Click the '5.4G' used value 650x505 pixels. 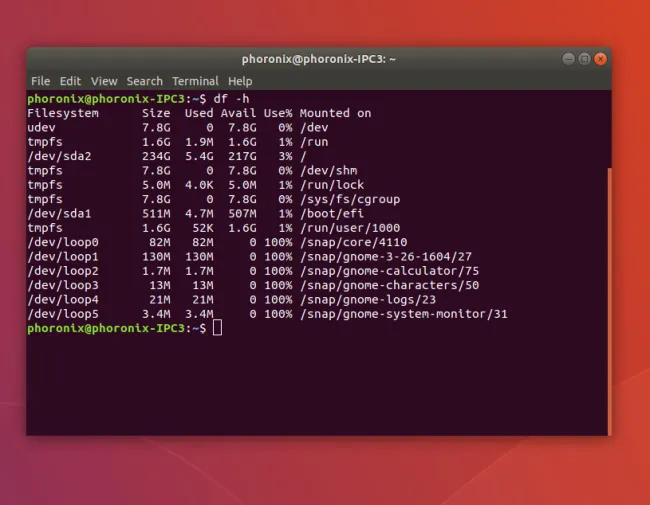pos(199,156)
